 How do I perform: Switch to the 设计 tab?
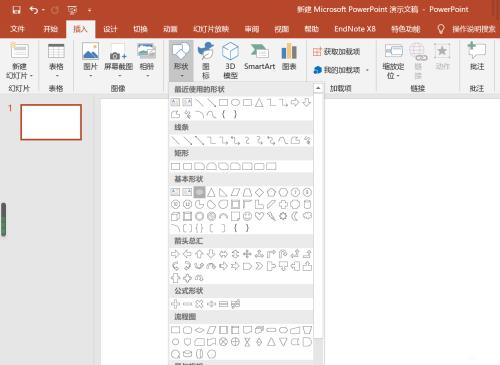110,29
